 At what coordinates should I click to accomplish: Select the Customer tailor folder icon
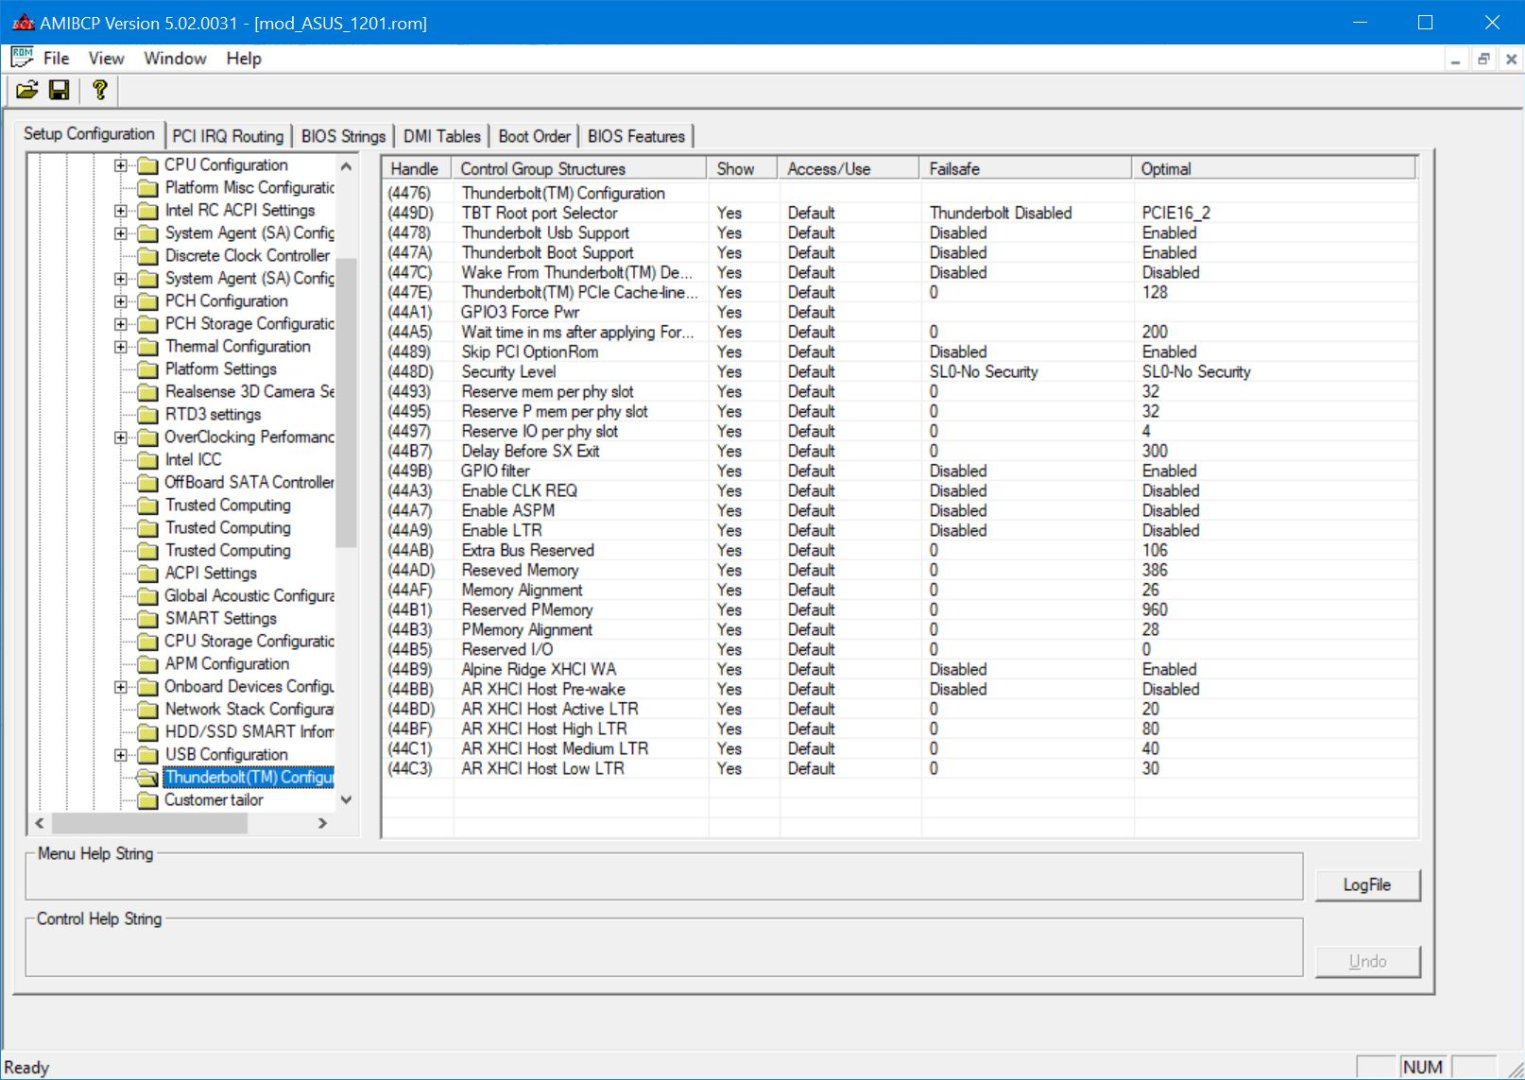click(x=148, y=801)
